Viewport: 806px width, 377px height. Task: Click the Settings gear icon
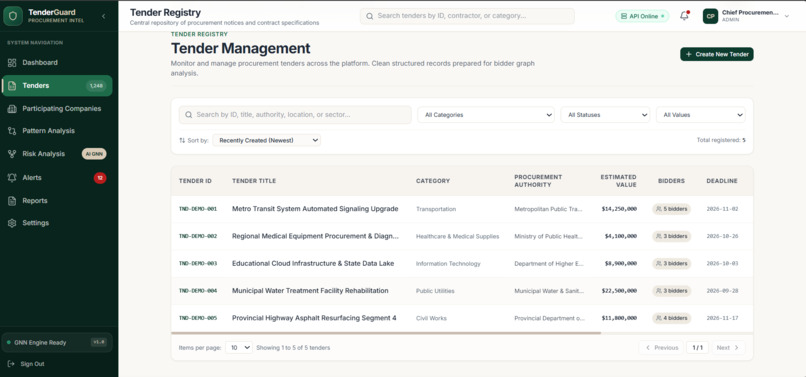[12, 223]
